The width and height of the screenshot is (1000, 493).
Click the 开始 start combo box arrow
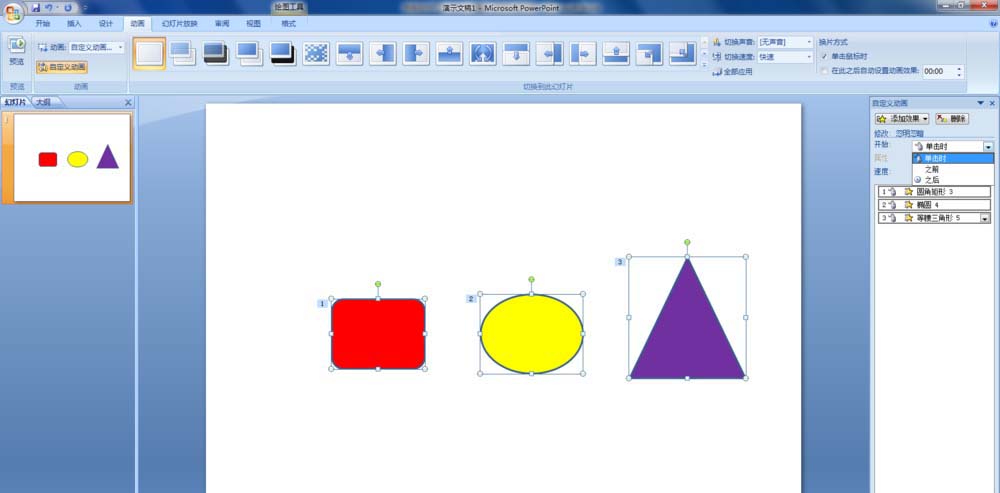click(988, 147)
